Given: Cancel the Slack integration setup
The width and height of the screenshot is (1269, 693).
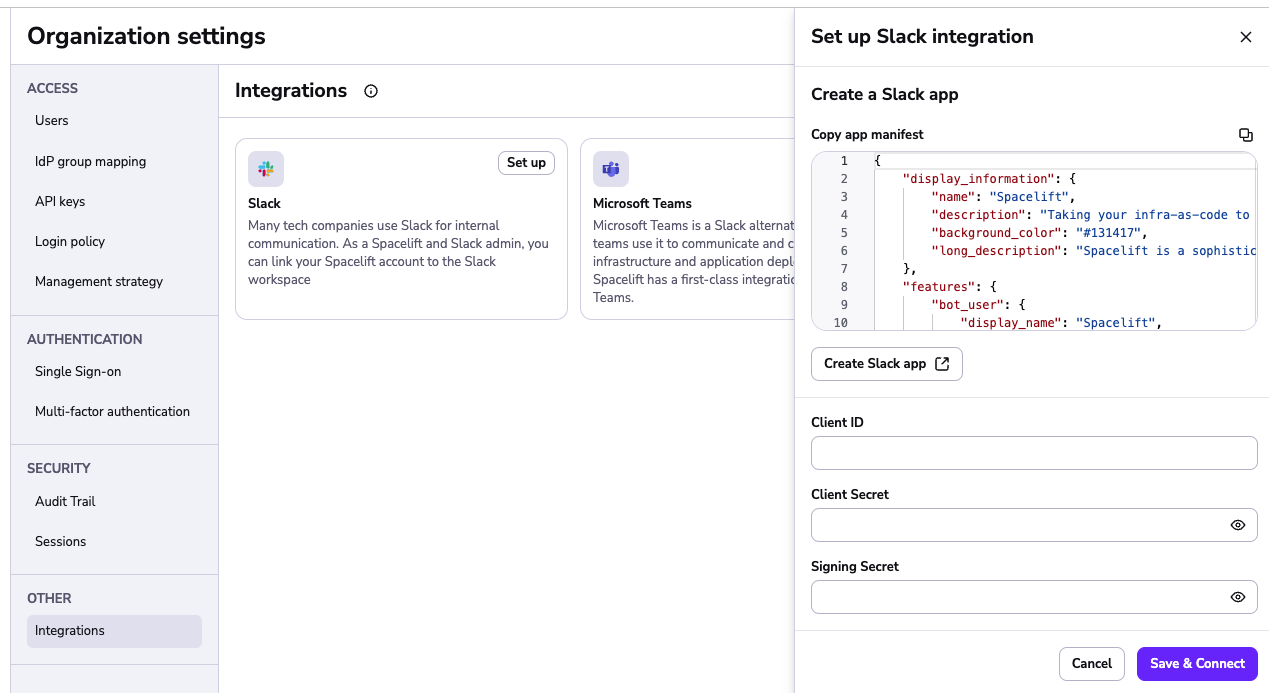Looking at the screenshot, I should [x=1091, y=663].
